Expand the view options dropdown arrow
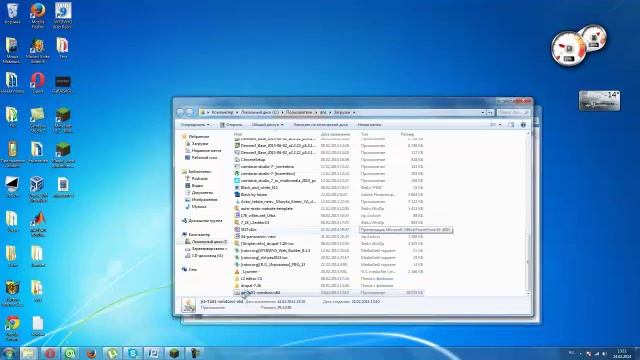Viewport: 640px width, 360px height. point(500,124)
